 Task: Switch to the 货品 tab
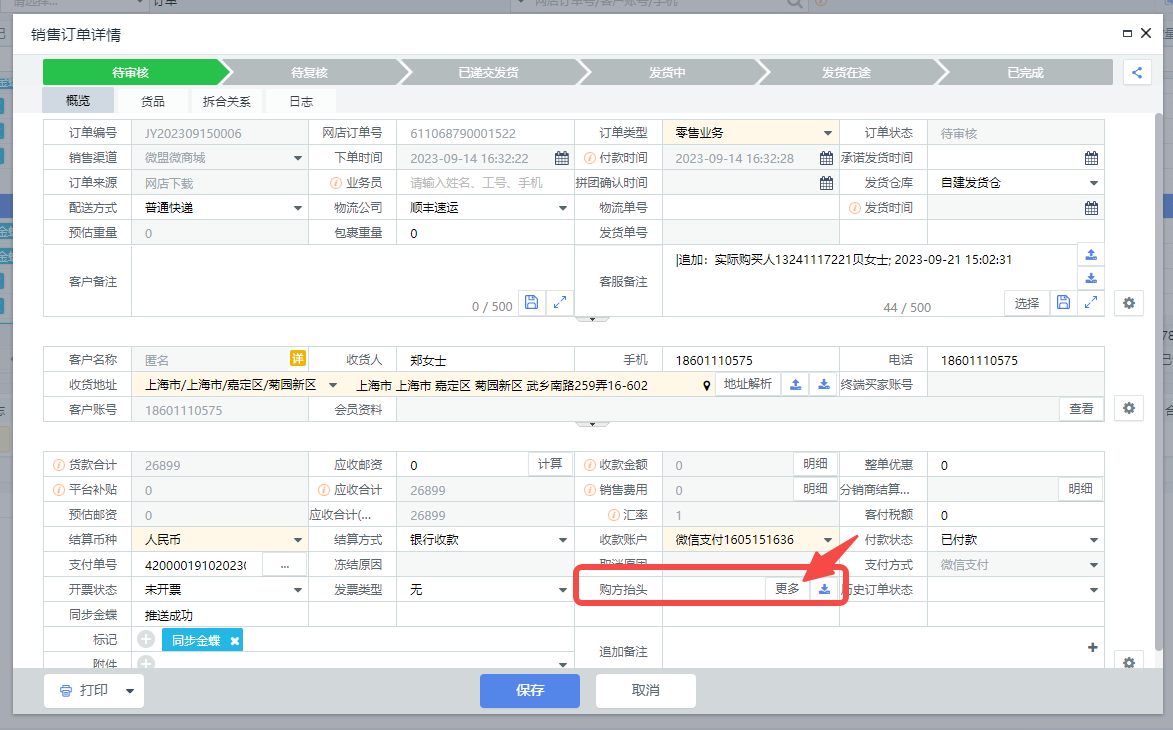pos(152,101)
